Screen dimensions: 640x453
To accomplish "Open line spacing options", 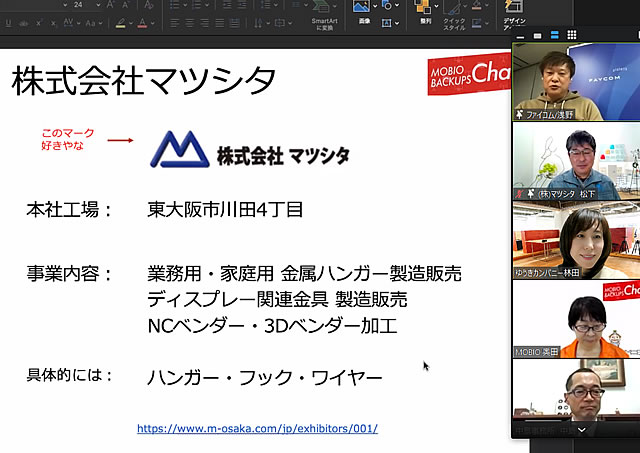I will [265, 5].
